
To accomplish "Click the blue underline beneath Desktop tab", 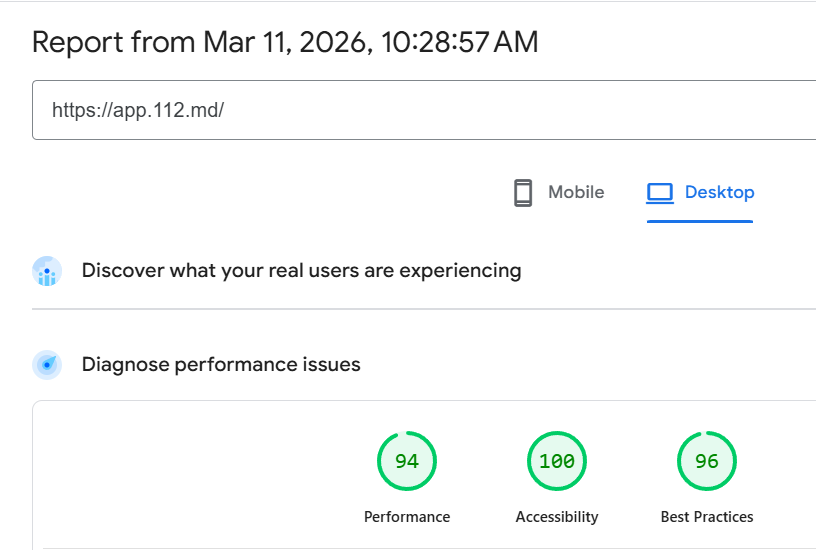I will (x=699, y=220).
